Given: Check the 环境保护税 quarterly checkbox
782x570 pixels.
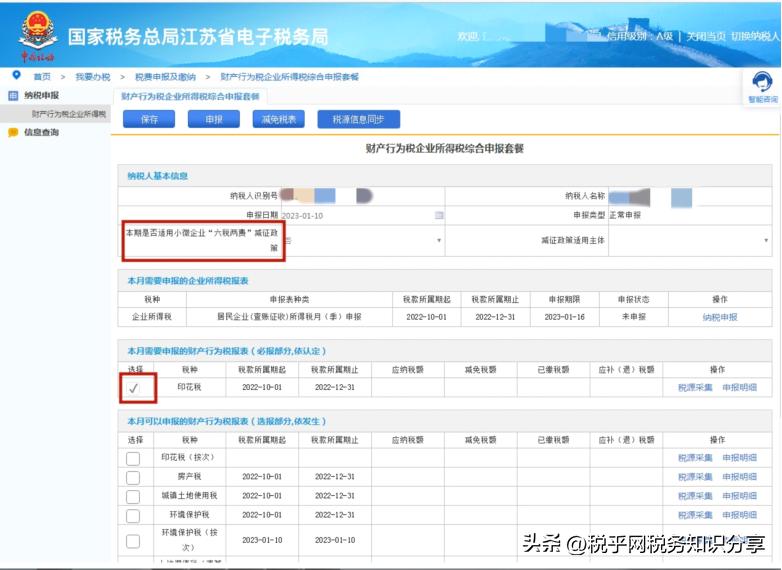Looking at the screenshot, I should click(133, 516).
